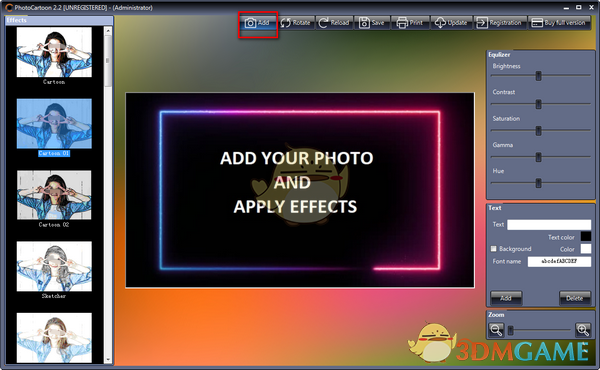This screenshot has width=600, height=370.
Task: Click the Brightness slider handle
Action: tap(538, 76)
